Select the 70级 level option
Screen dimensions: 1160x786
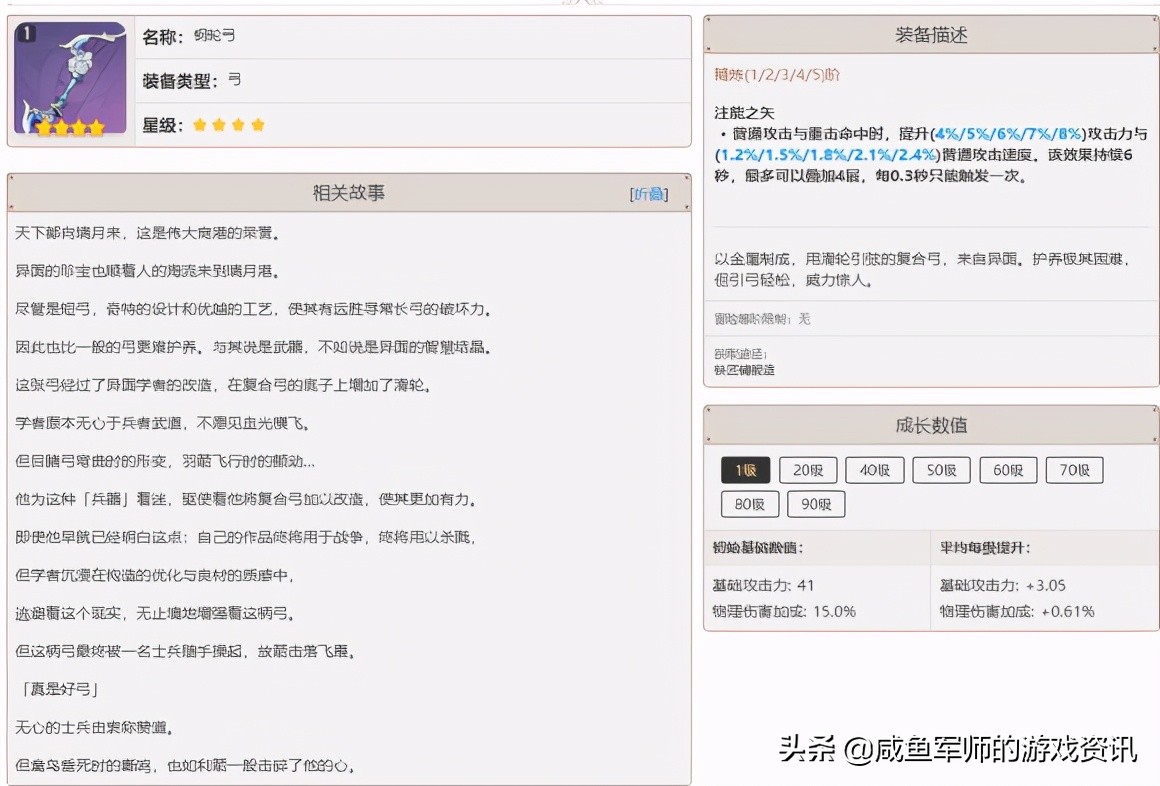click(1074, 469)
